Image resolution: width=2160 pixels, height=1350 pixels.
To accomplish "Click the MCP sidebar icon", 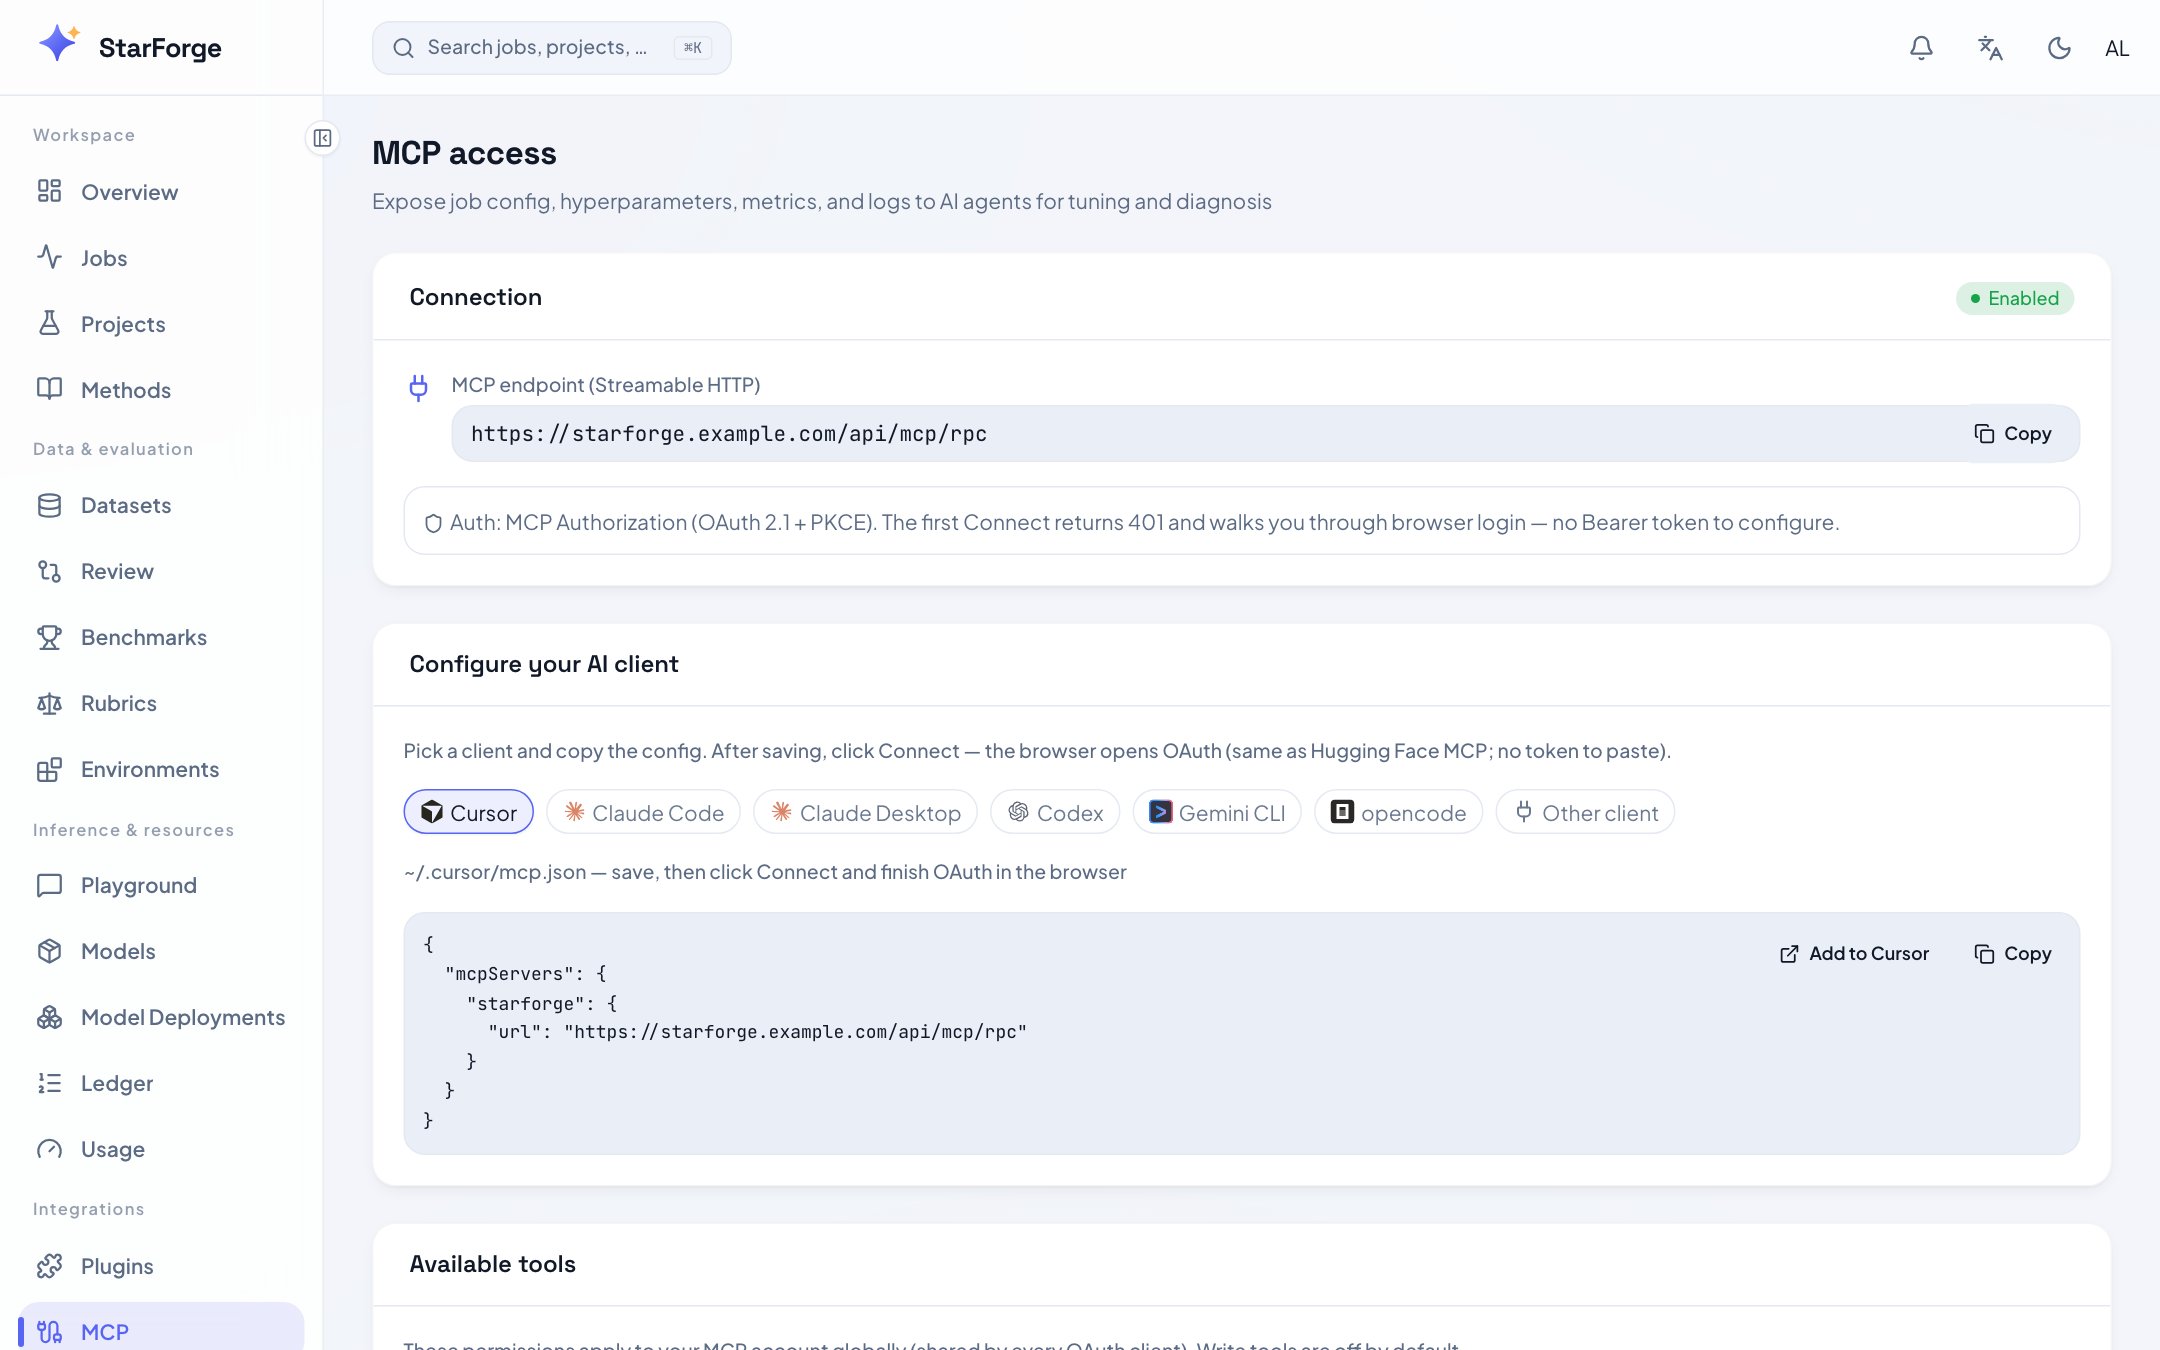I will point(49,1332).
